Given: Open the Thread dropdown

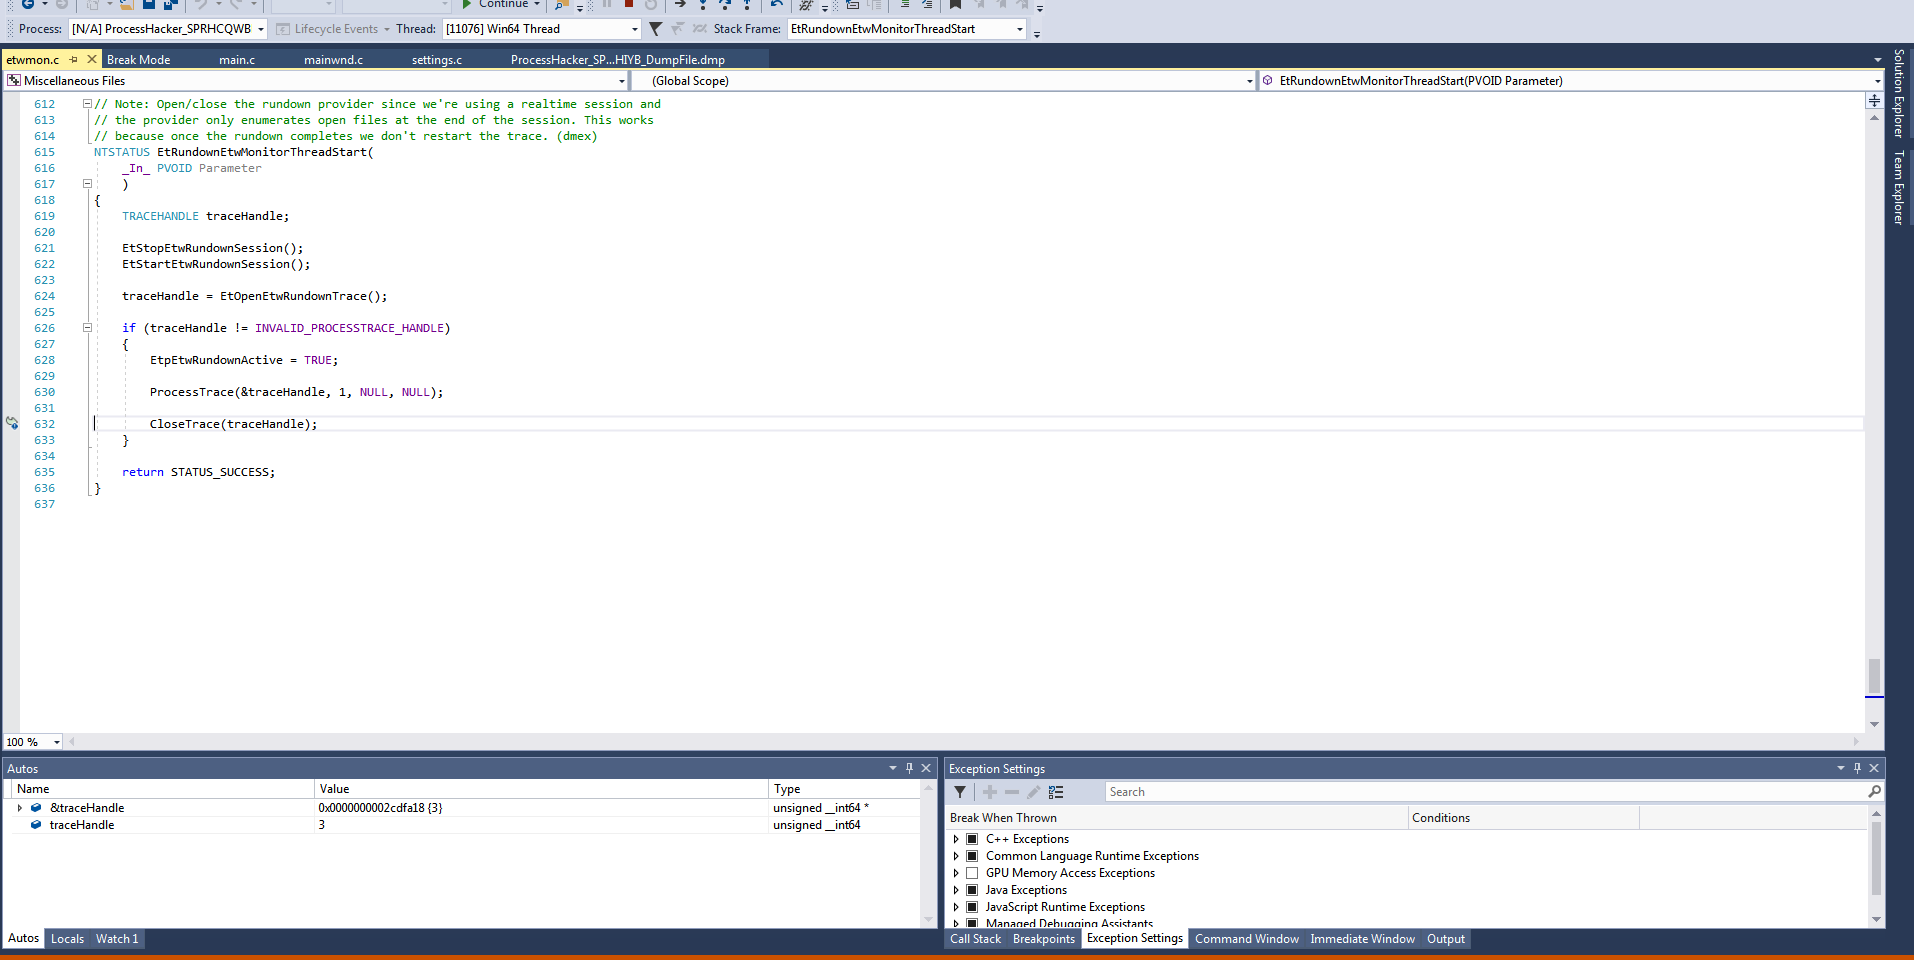Looking at the screenshot, I should 635,29.
